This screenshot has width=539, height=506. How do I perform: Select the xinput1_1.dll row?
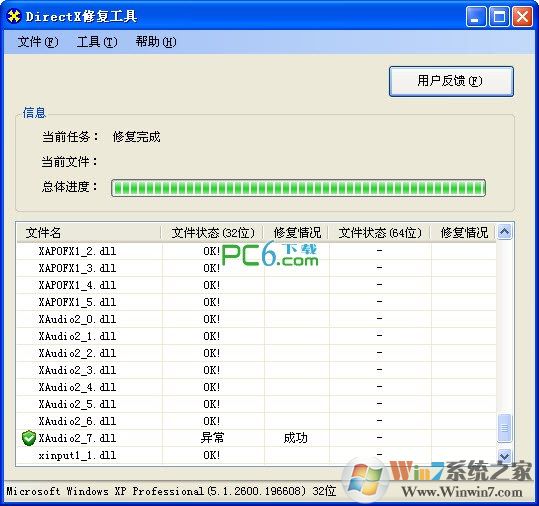click(x=256, y=455)
